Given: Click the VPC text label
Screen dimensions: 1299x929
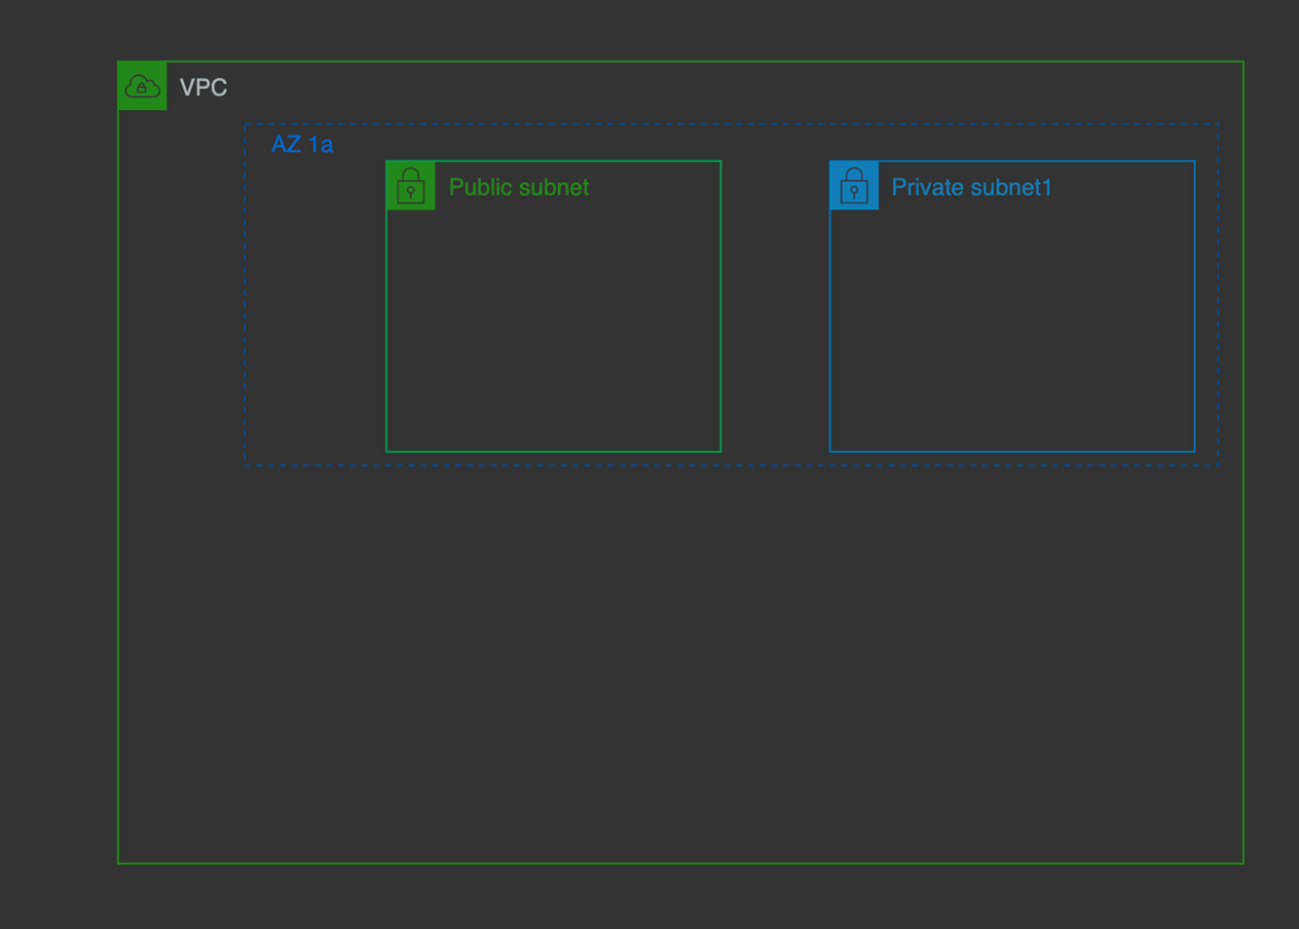Looking at the screenshot, I should click(x=203, y=88).
